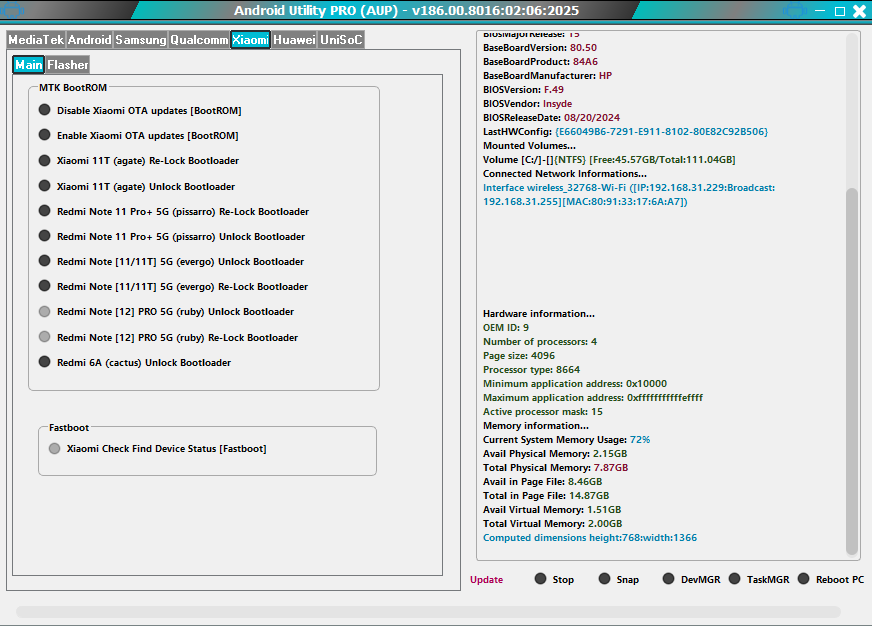Viewport: 872px width, 626px height.
Task: Open the MediaTek tab
Action: coord(36,39)
